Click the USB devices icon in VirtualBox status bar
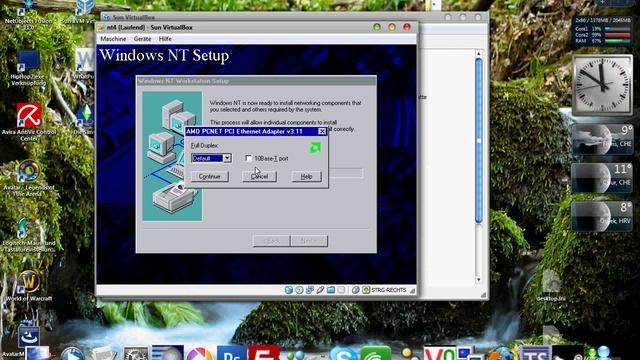 tap(320, 290)
